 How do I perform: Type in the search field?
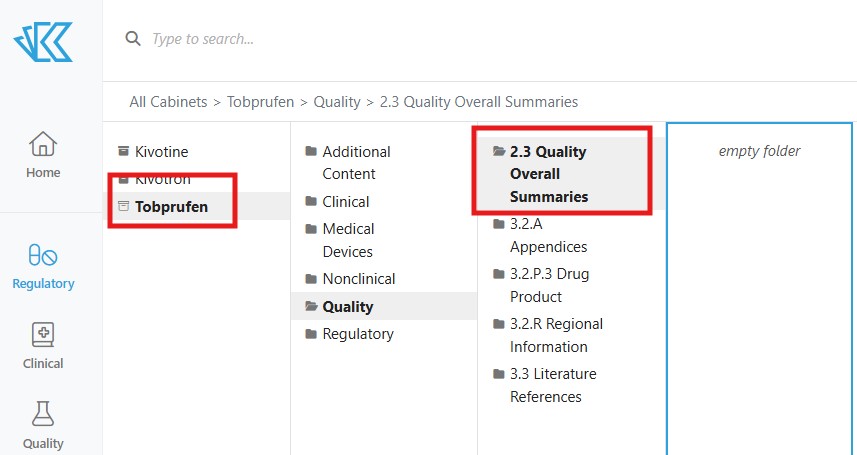click(x=400, y=39)
